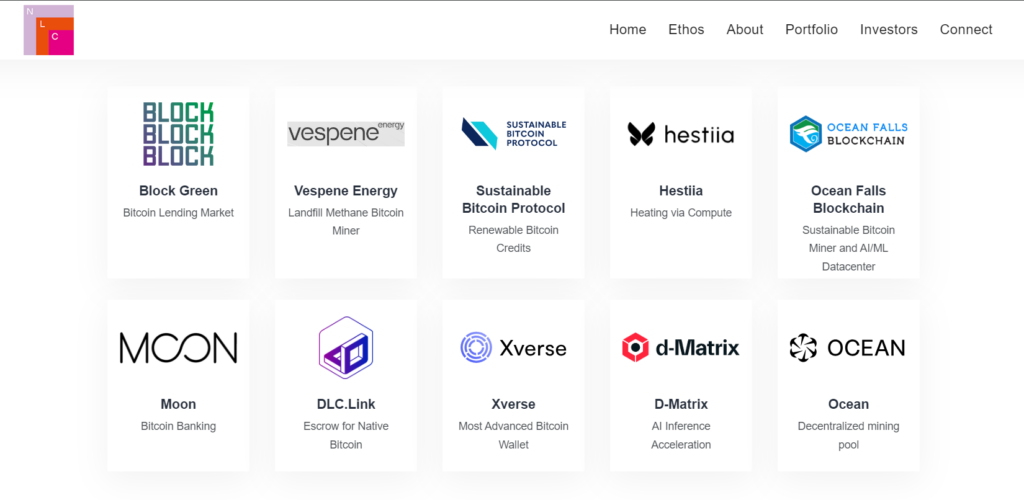
Task: Click 'Landfill Methane Bitcoin Miner' text
Action: [x=346, y=221]
